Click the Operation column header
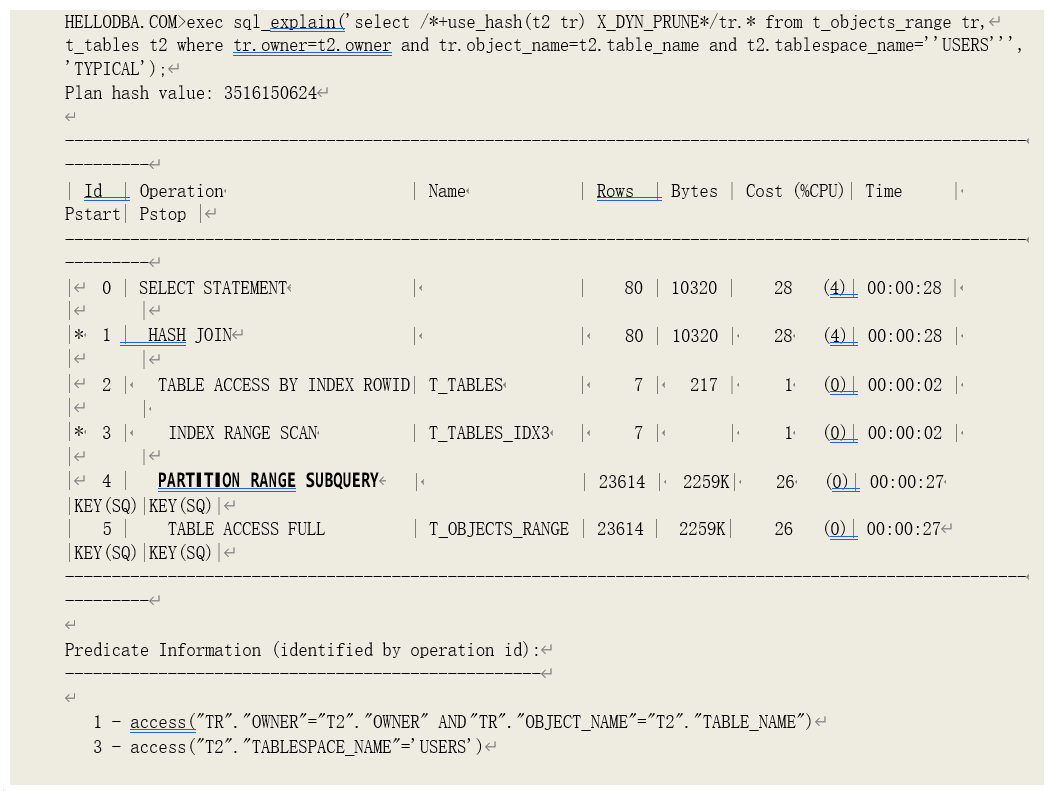The image size is (1045, 791). (x=181, y=191)
